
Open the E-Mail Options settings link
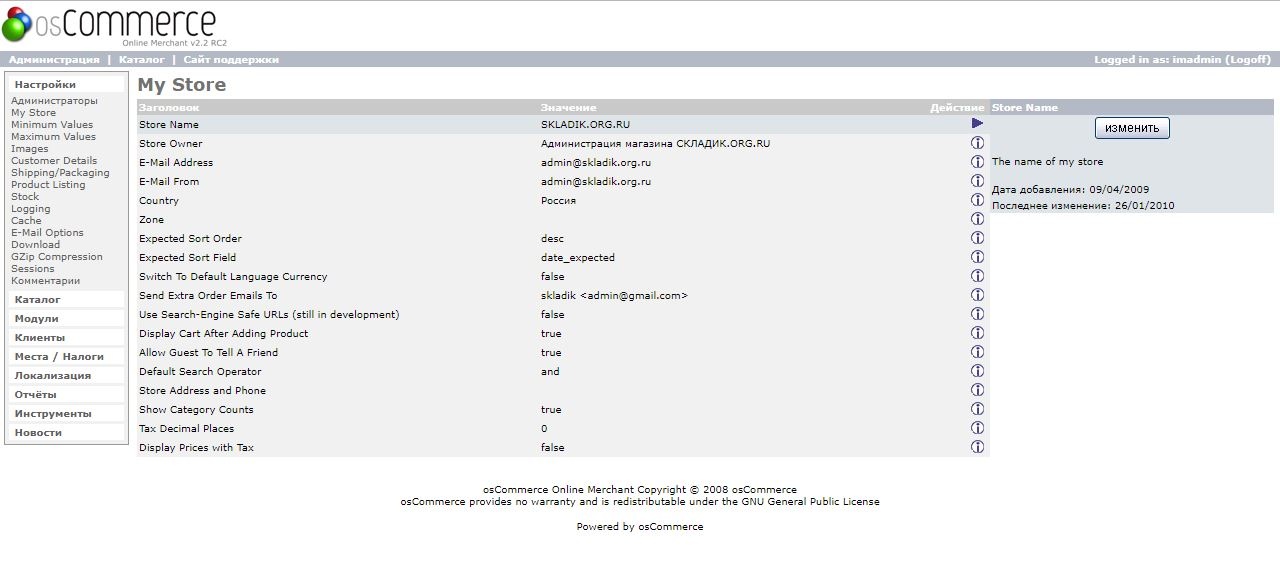(47, 233)
